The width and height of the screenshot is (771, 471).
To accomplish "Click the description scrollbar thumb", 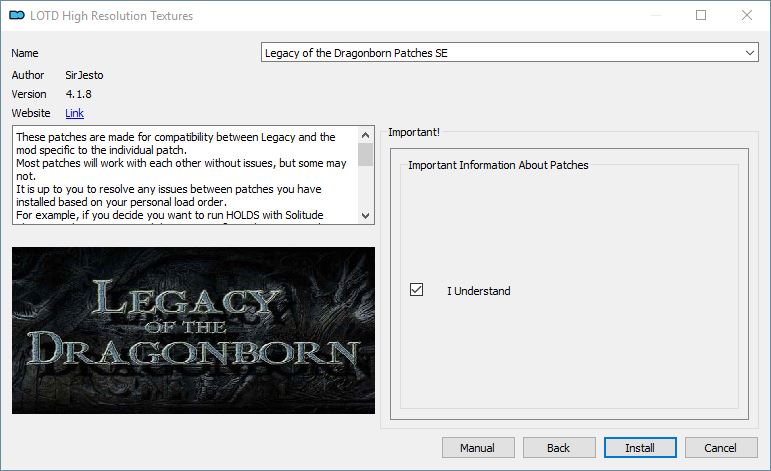I will point(365,154).
